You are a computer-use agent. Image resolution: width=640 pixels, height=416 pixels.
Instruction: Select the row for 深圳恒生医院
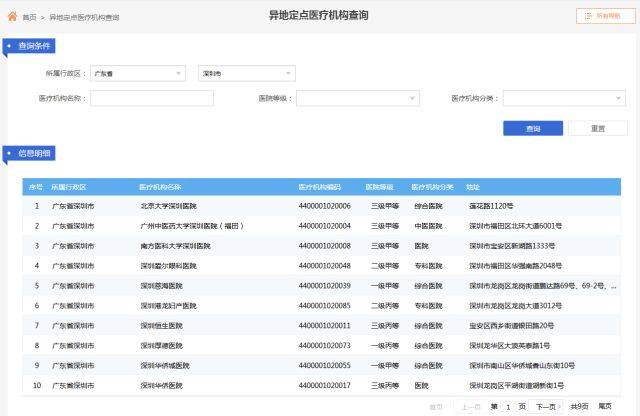point(320,325)
